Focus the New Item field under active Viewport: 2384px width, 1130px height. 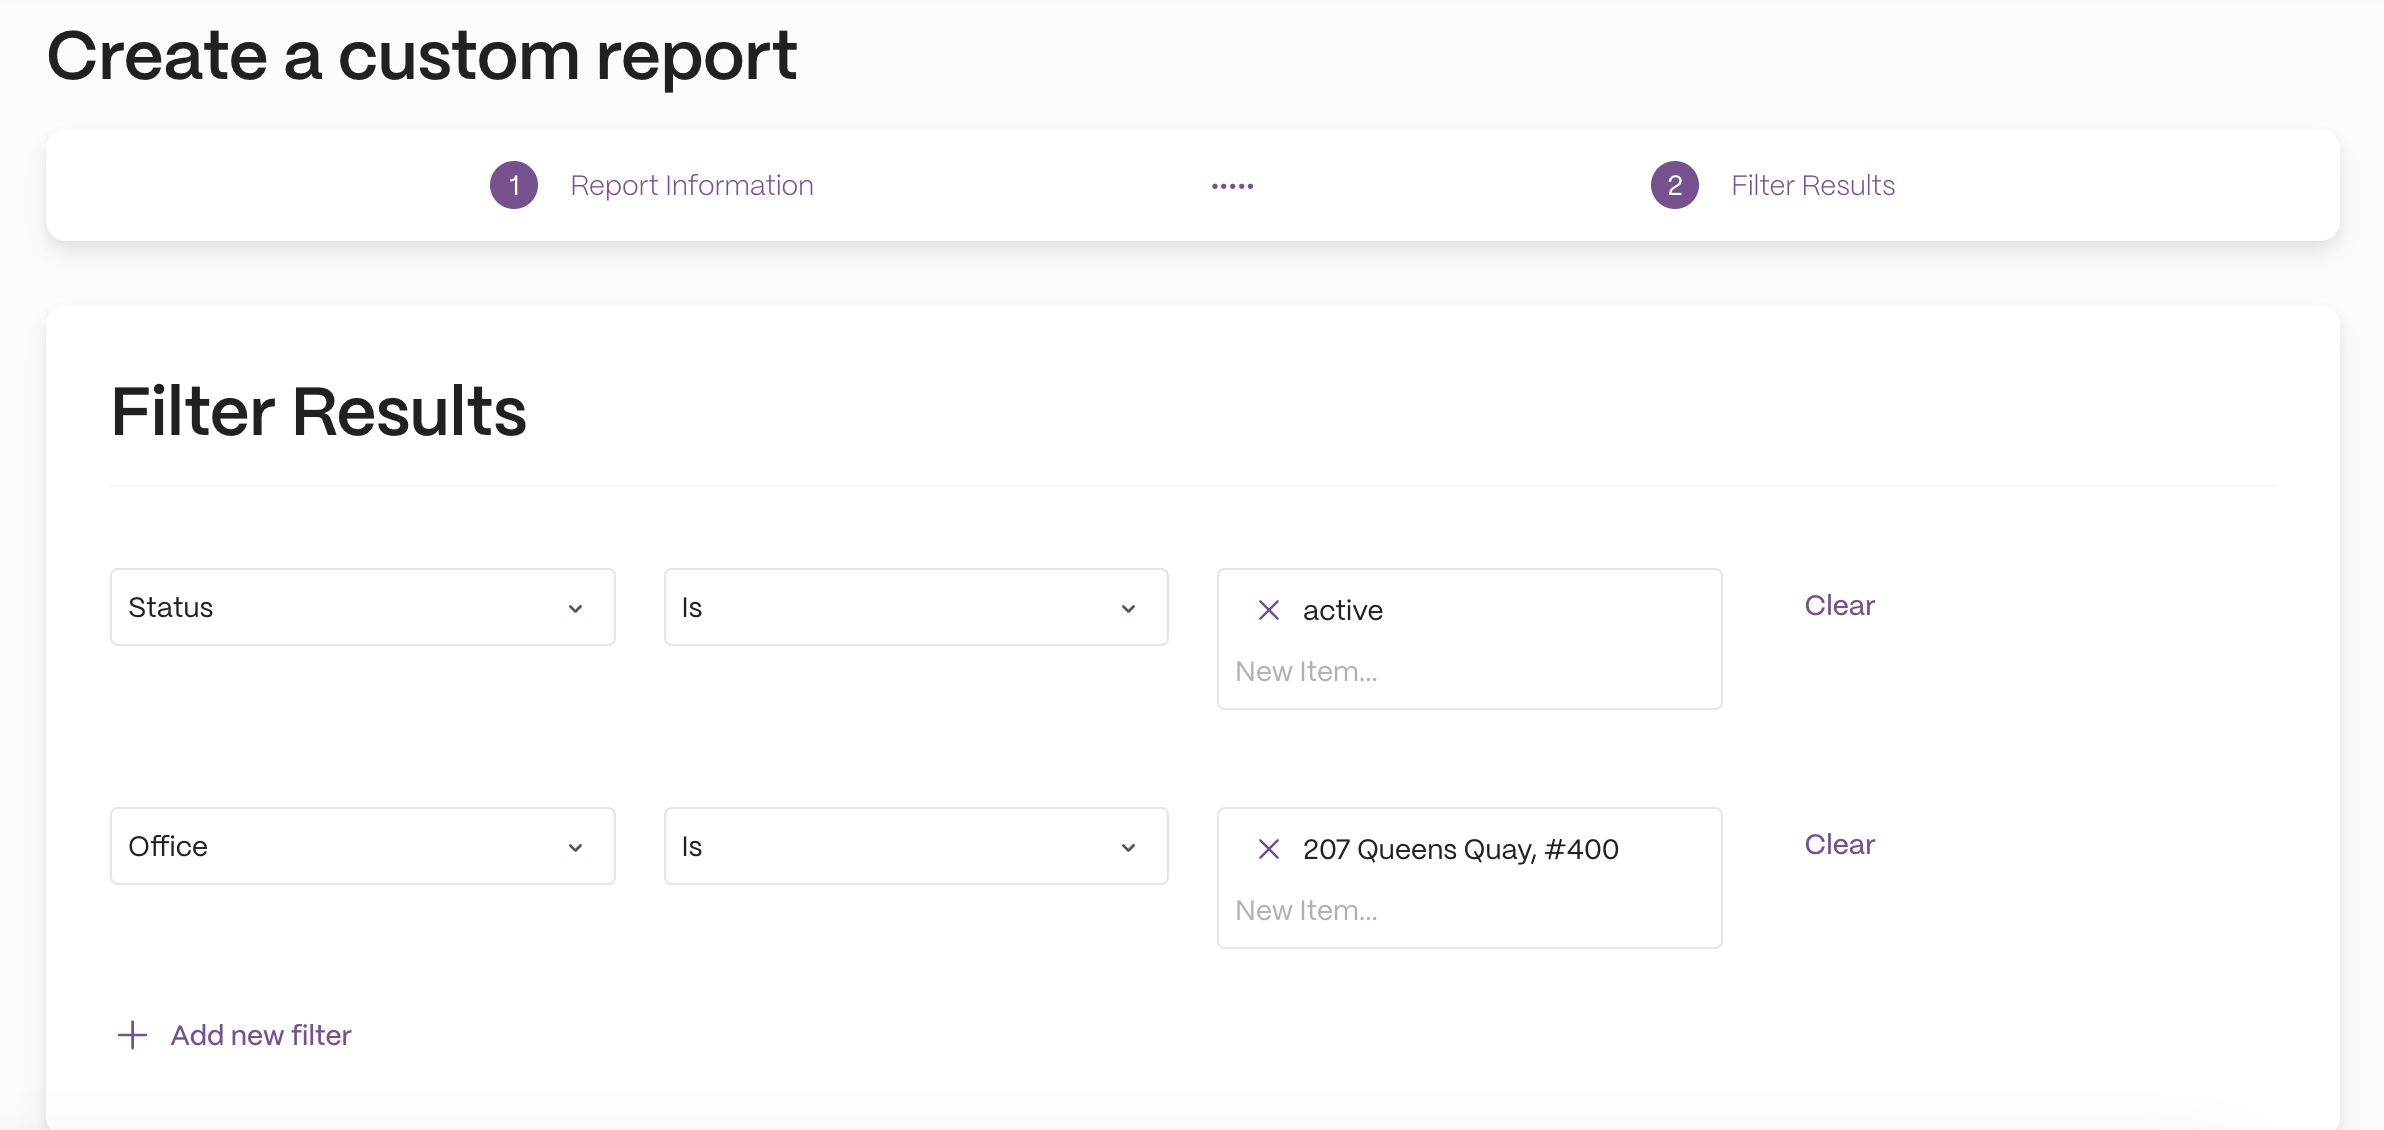(x=1470, y=671)
